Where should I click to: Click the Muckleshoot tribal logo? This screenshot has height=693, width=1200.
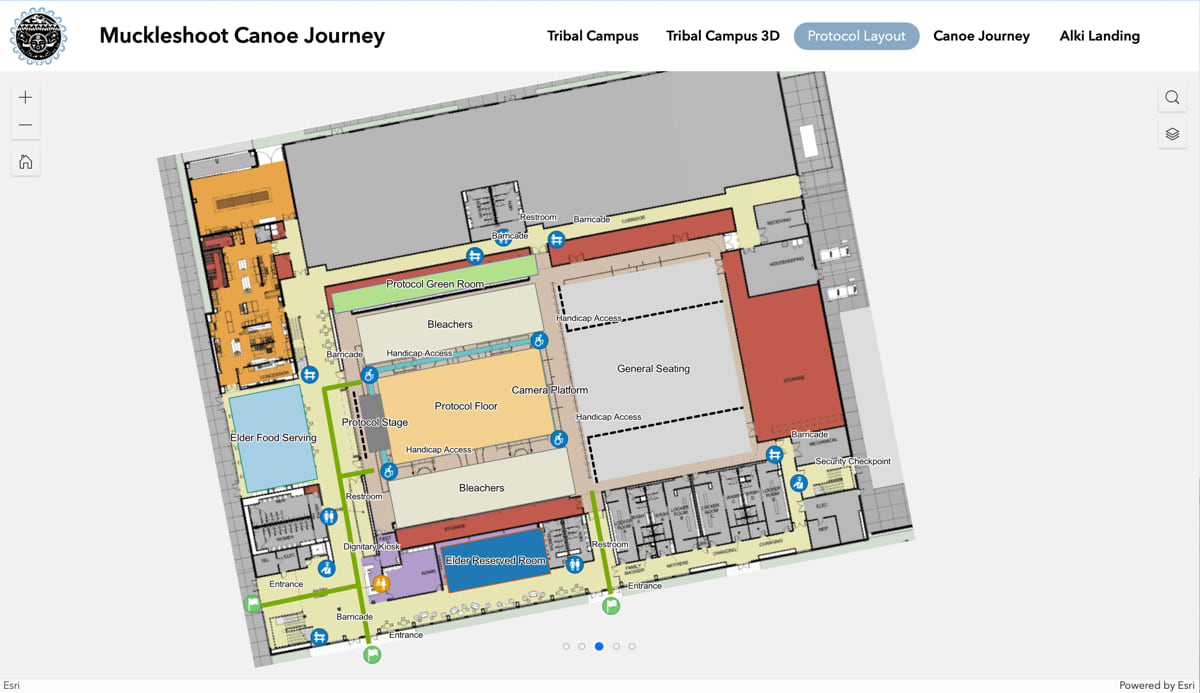[x=38, y=36]
